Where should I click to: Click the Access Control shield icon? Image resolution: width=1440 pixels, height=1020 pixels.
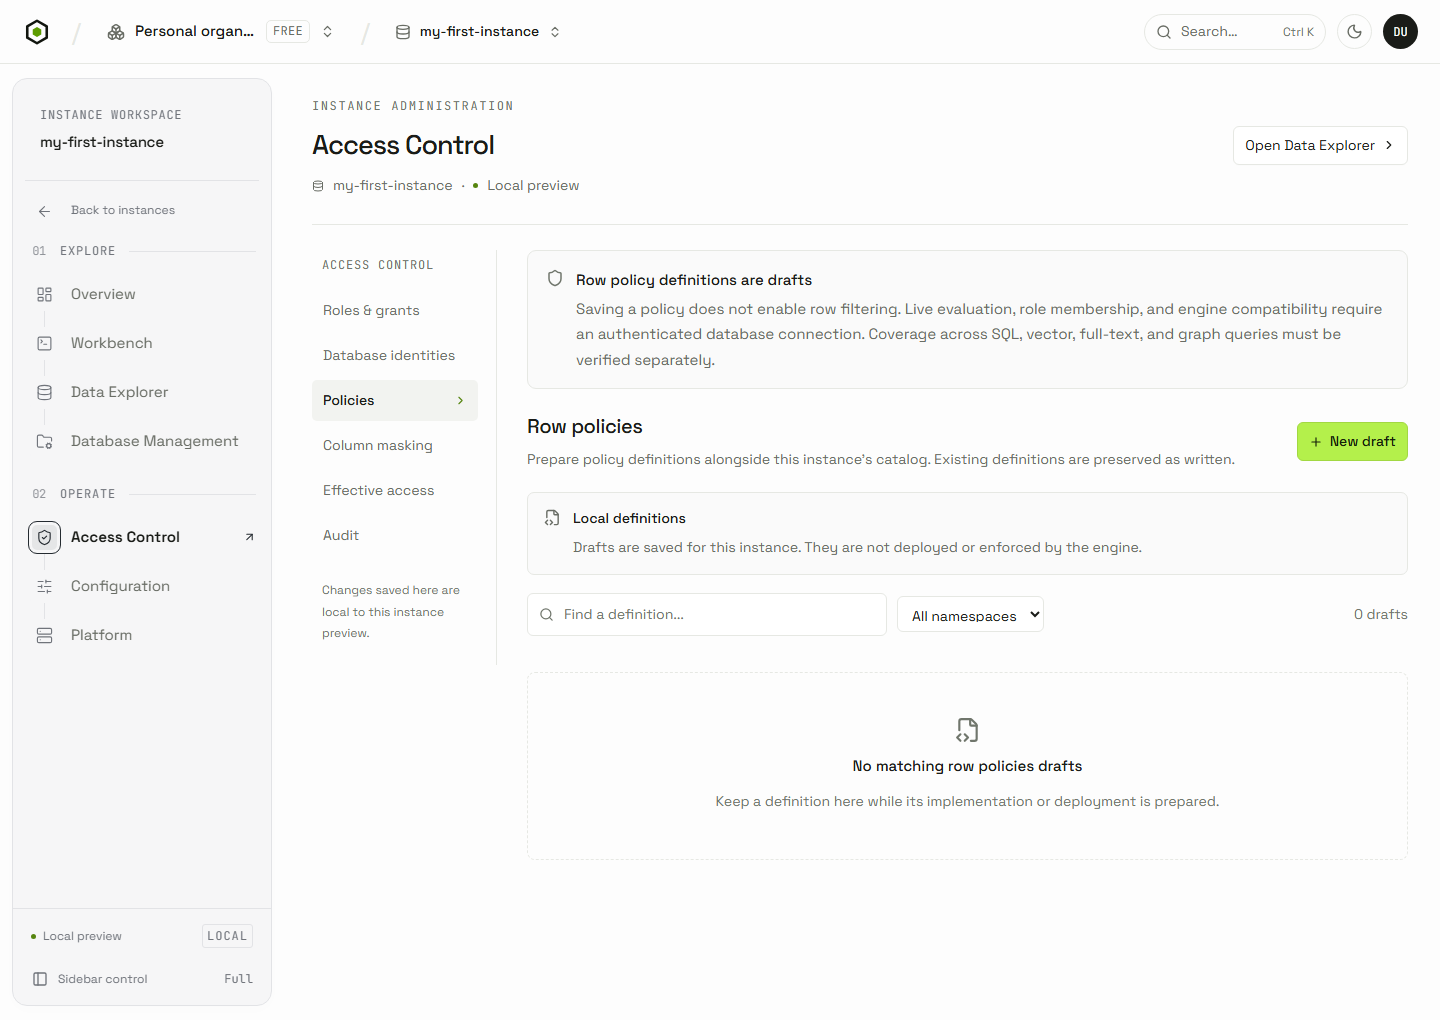coord(44,537)
